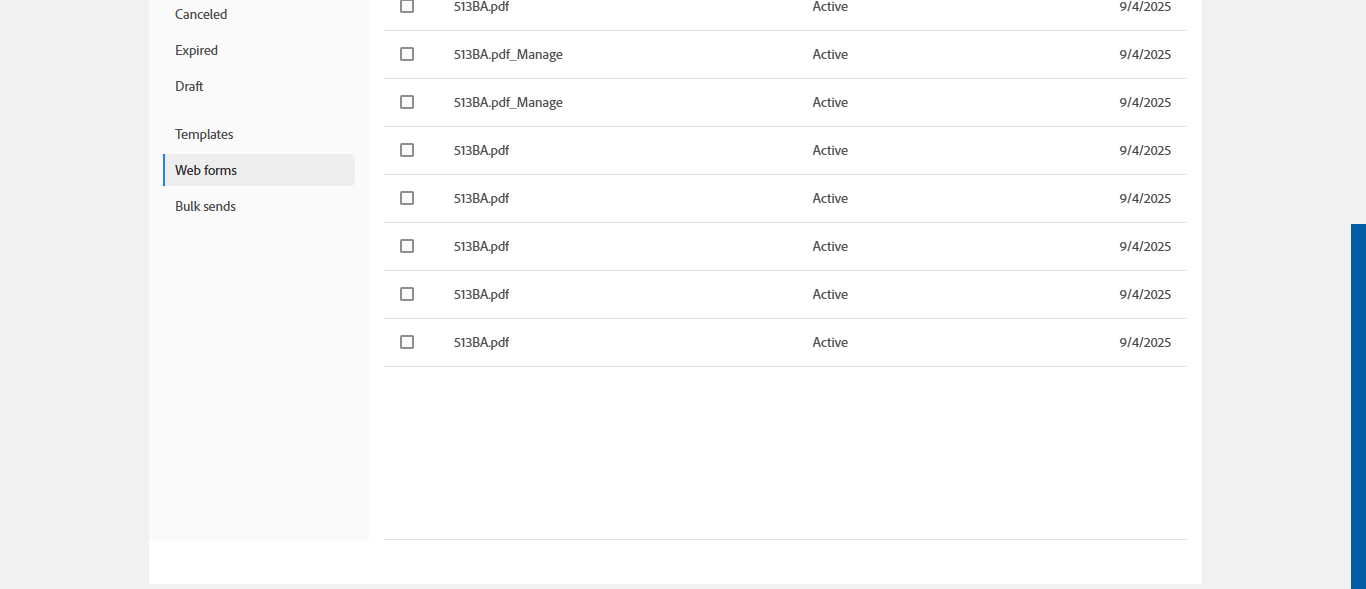Check the first 513BA.pdf row below the Manage rows
This screenshot has height=589, width=1366.
click(x=407, y=150)
